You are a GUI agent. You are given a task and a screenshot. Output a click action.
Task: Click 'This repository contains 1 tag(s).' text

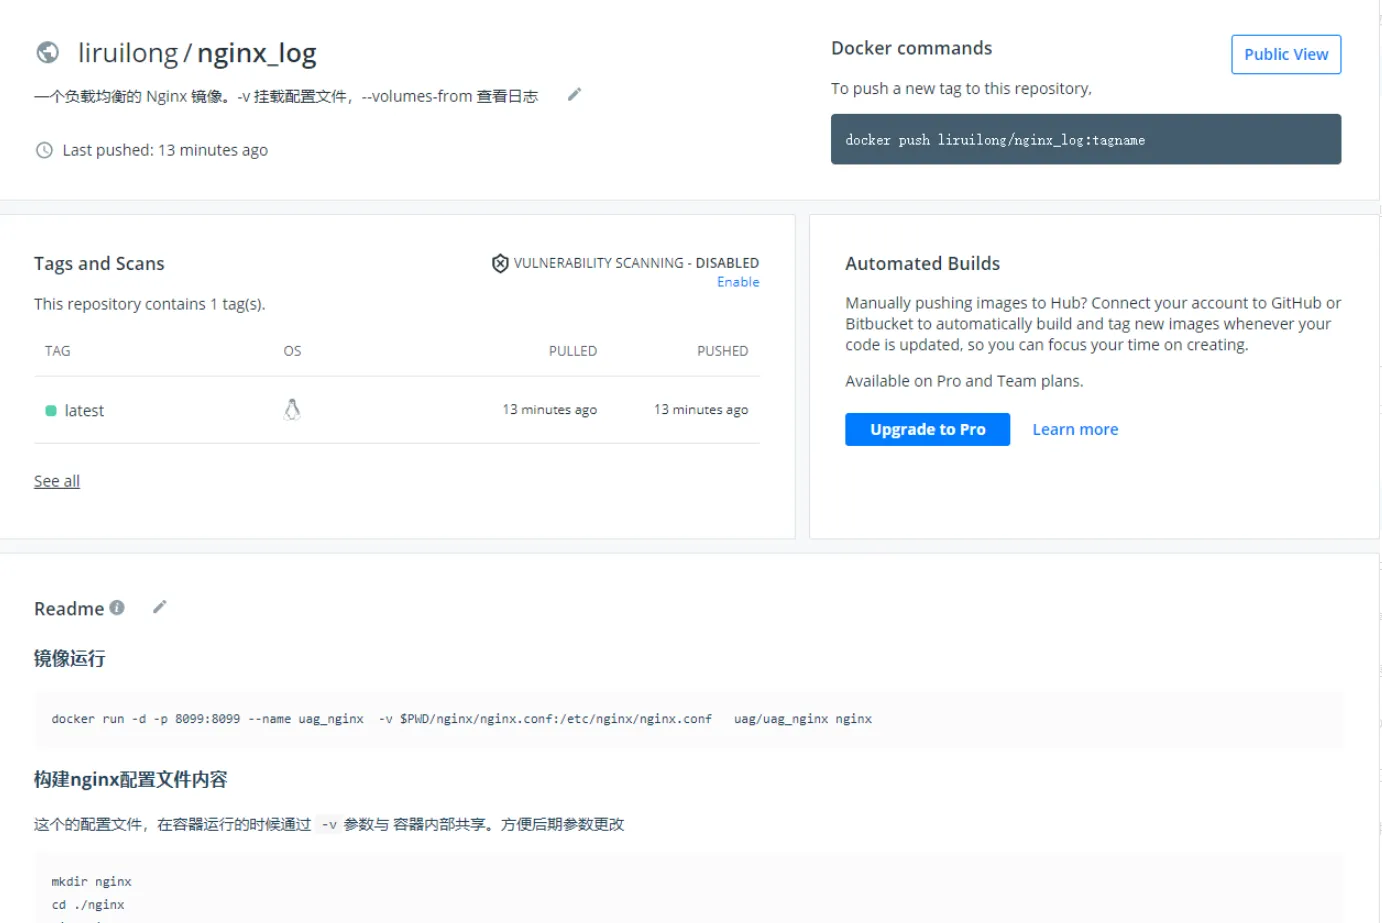150,304
